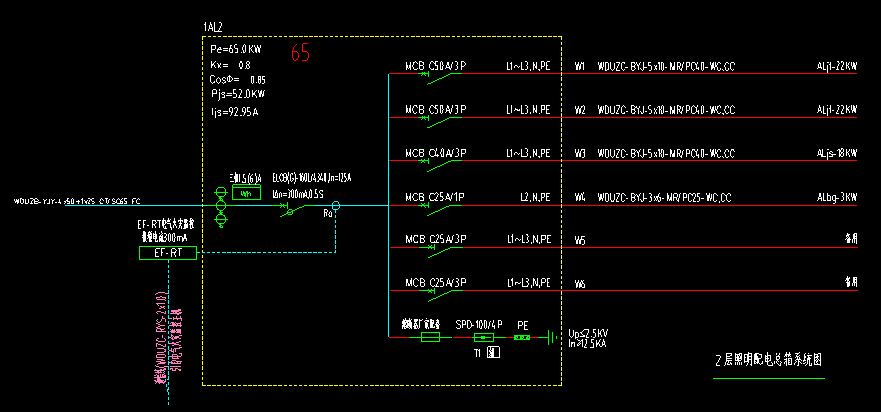The width and height of the screenshot is (881, 412).
Task: Click the "Kx= 0.8" parameter text
Action: (230, 65)
